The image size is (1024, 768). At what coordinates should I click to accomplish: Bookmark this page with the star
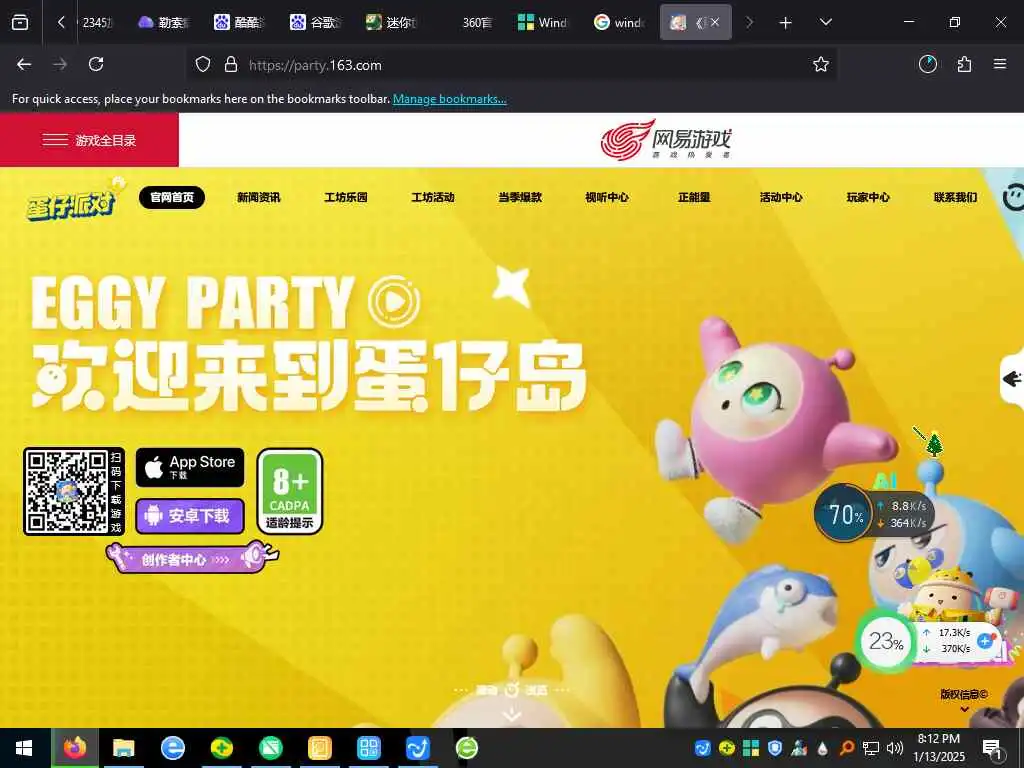820,64
